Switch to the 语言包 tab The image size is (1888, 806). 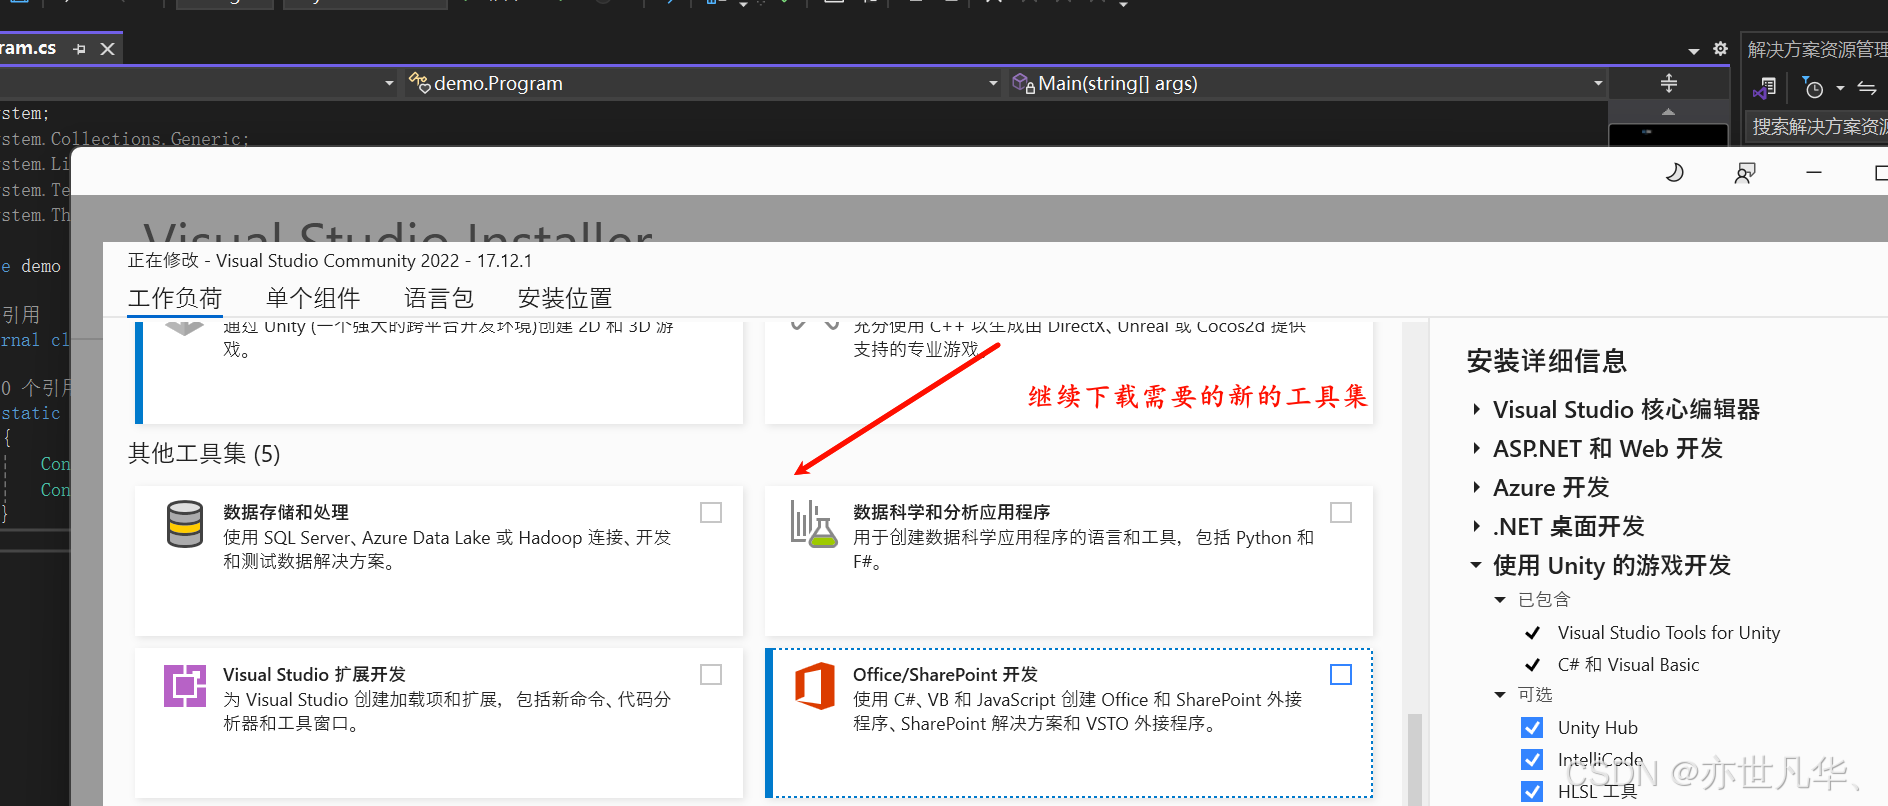(439, 298)
